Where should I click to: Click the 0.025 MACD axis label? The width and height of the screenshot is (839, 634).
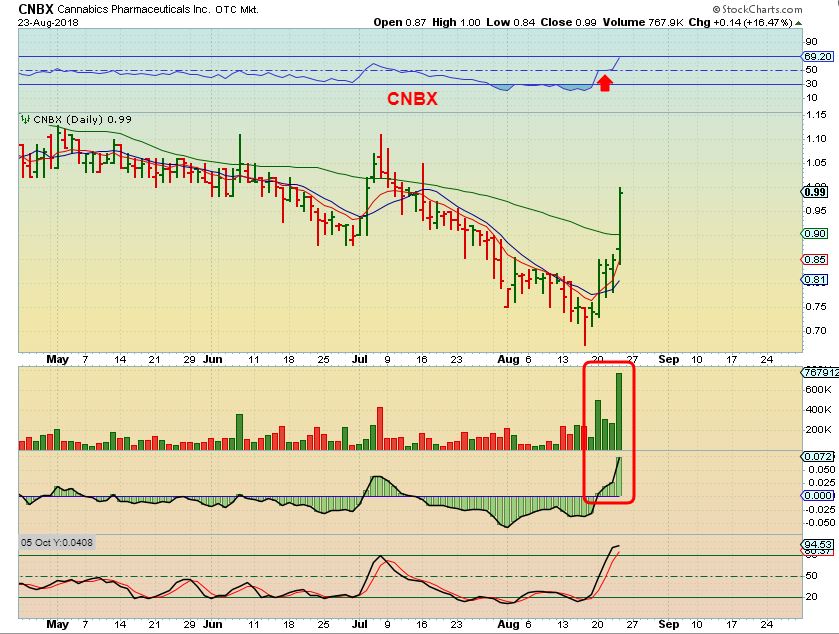[x=821, y=483]
